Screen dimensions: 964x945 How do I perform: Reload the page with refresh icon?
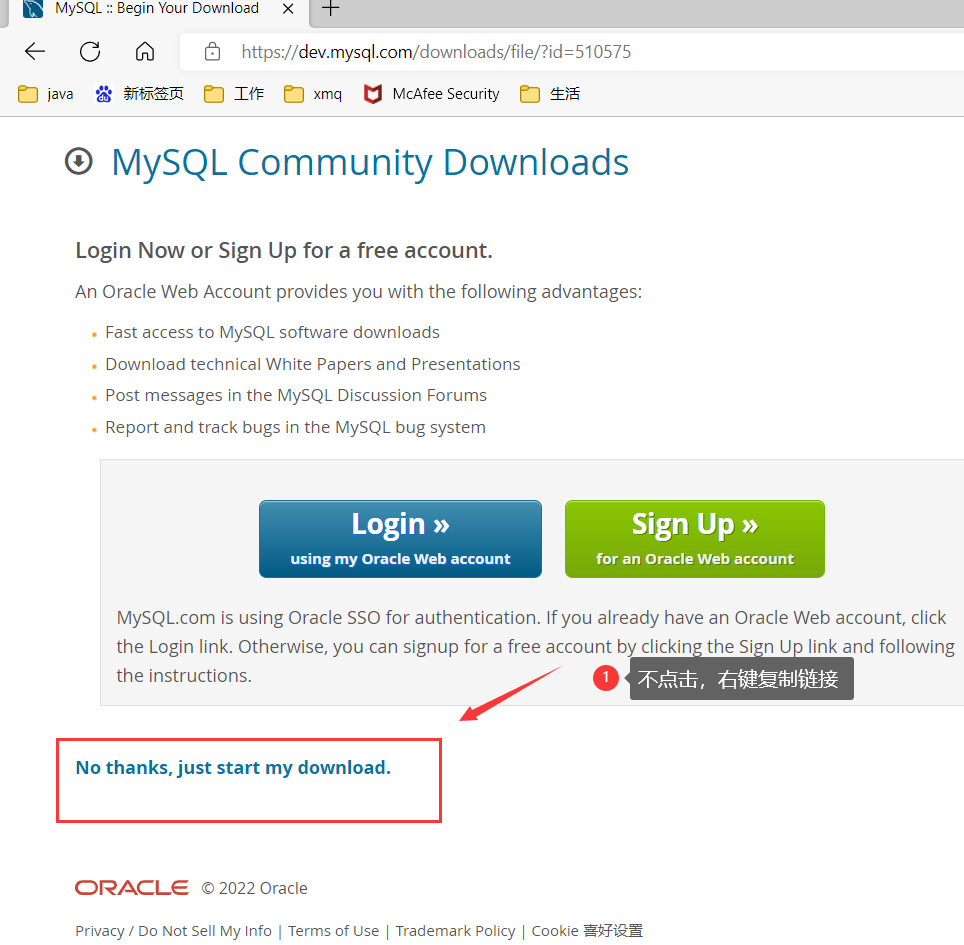coord(90,51)
